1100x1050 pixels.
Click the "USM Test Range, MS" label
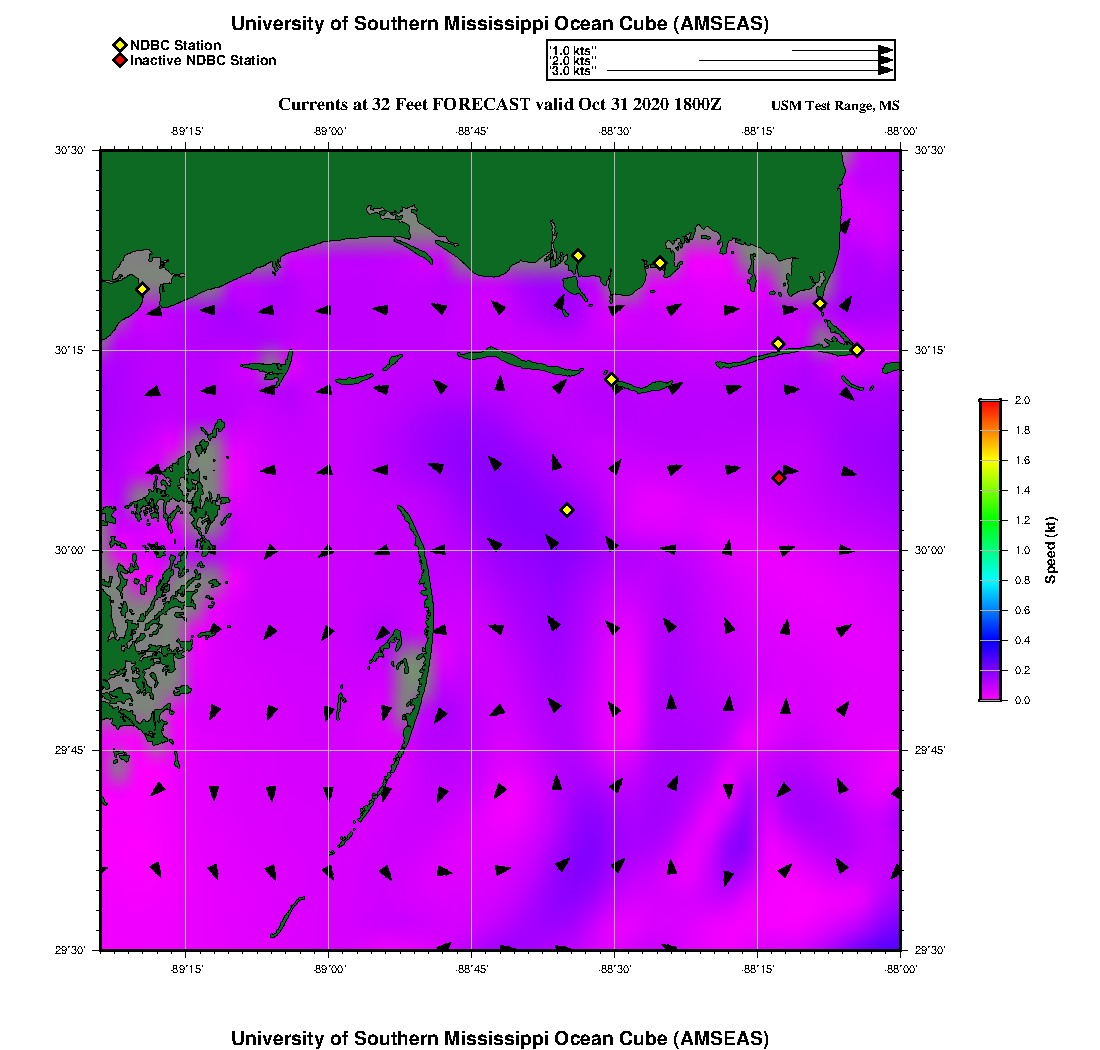(835, 106)
